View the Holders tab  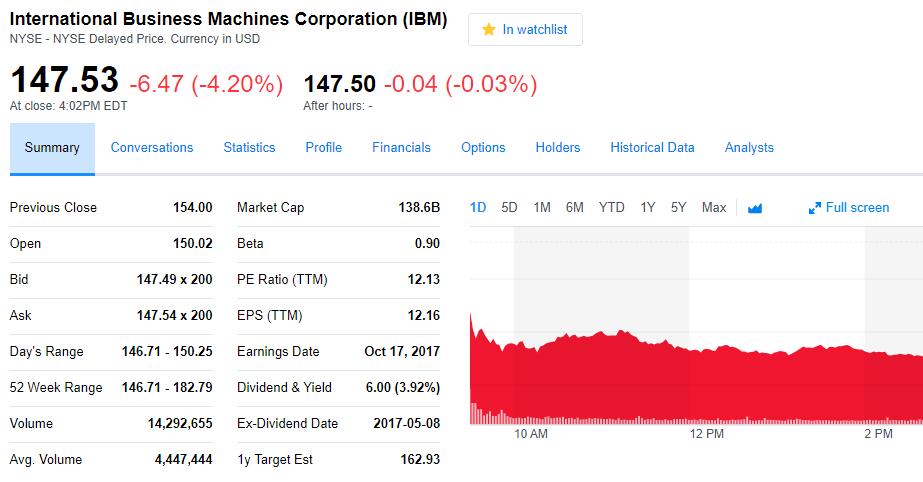point(557,148)
